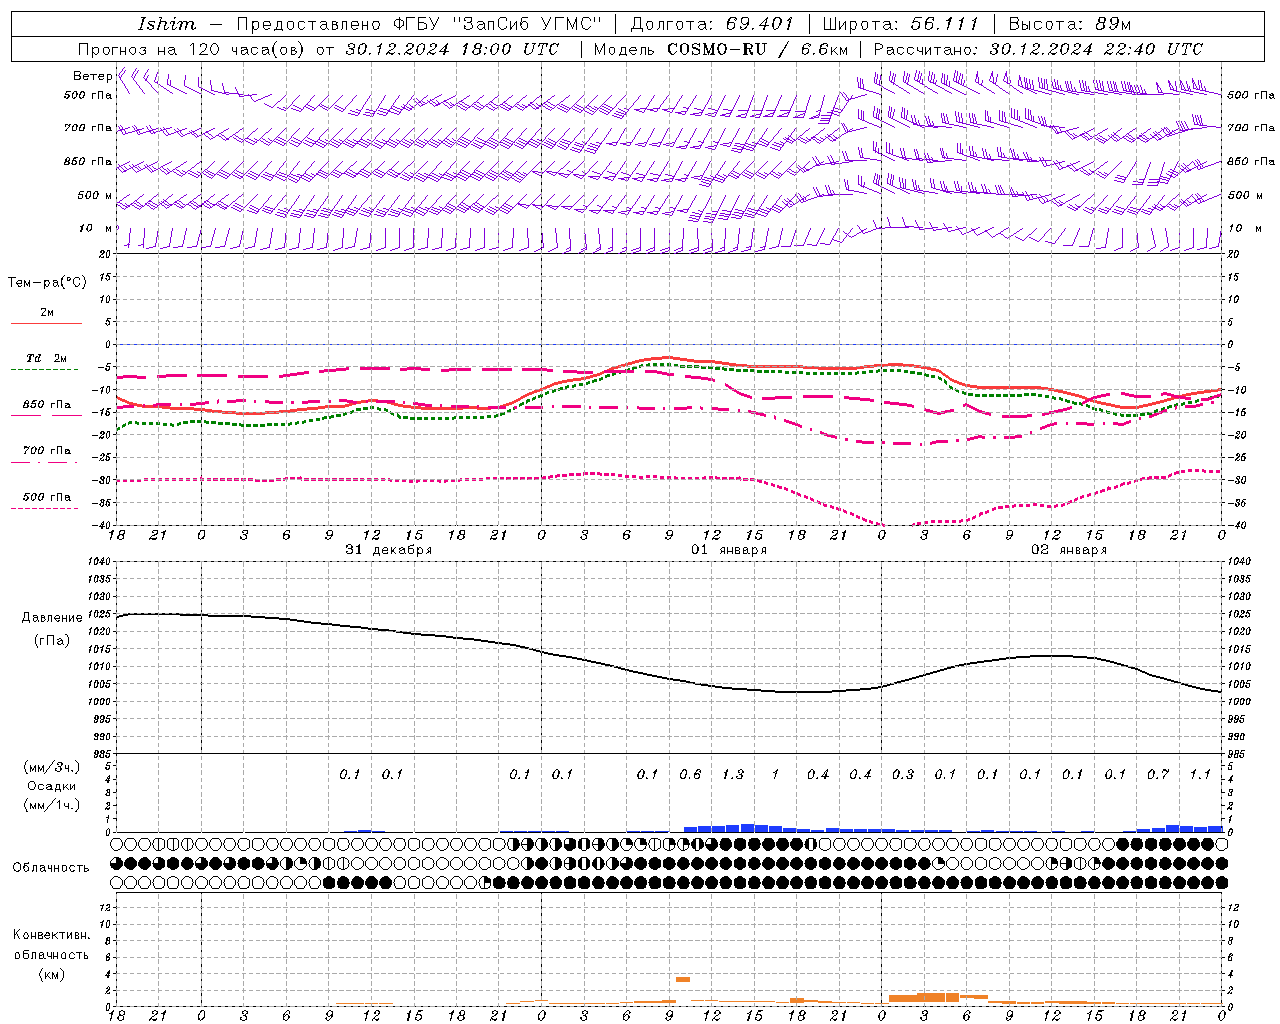Click the 31 декабря date label

click(x=388, y=550)
